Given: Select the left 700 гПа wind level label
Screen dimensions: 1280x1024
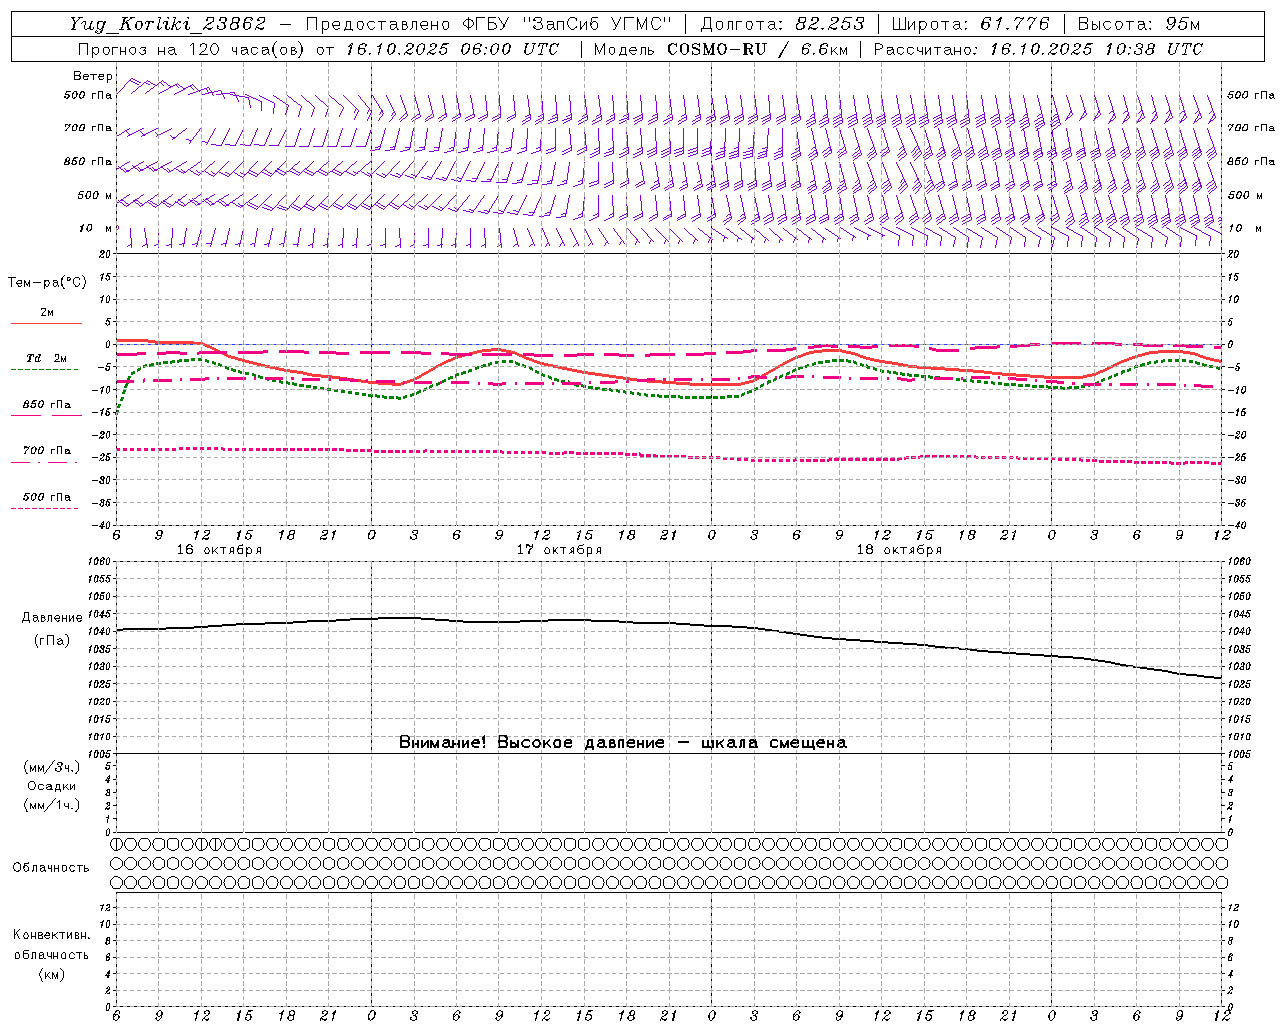Looking at the screenshot, I should [x=88, y=128].
